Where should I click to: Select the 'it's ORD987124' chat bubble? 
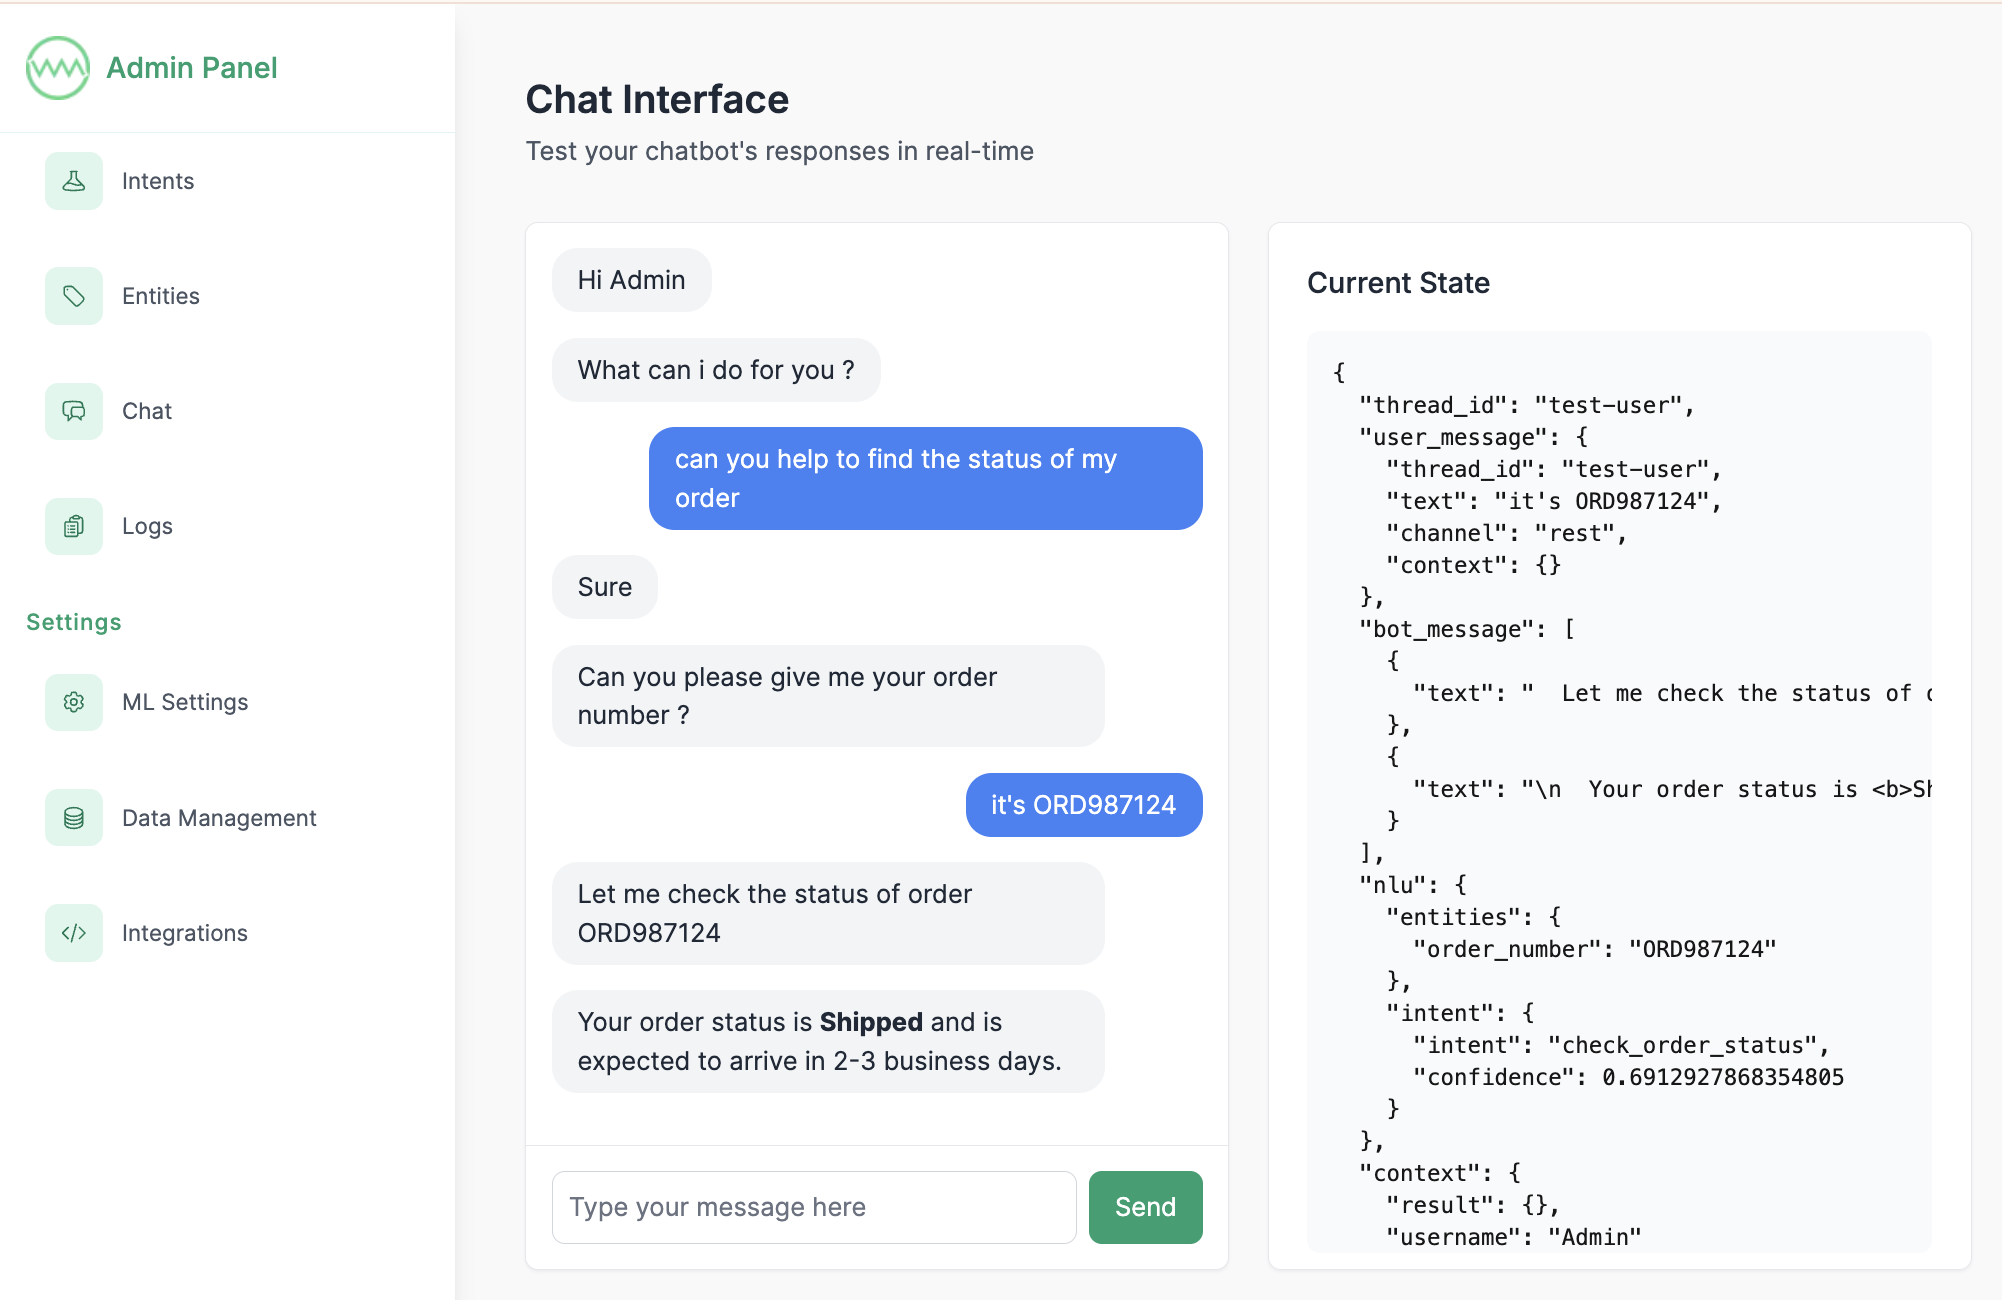pos(1083,805)
